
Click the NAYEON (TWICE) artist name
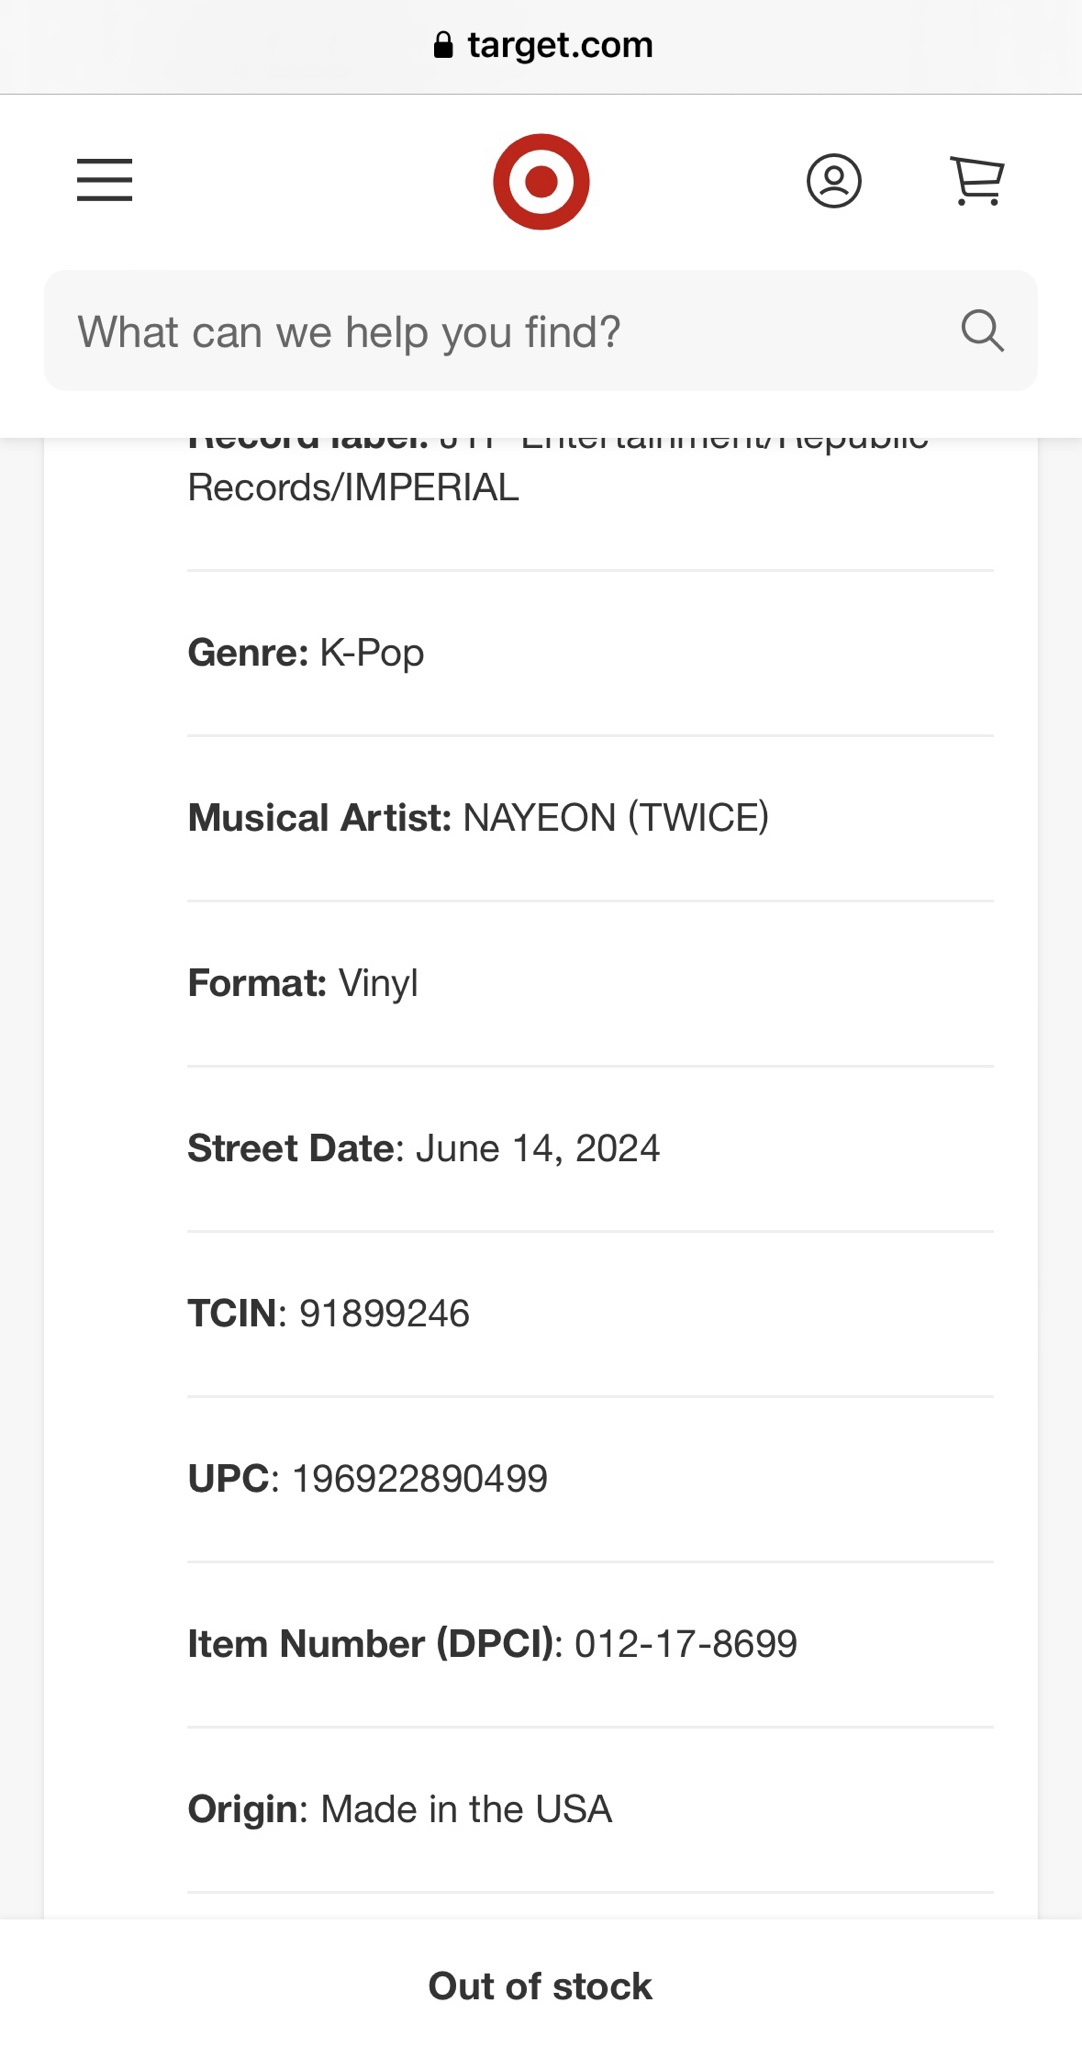[x=616, y=818]
